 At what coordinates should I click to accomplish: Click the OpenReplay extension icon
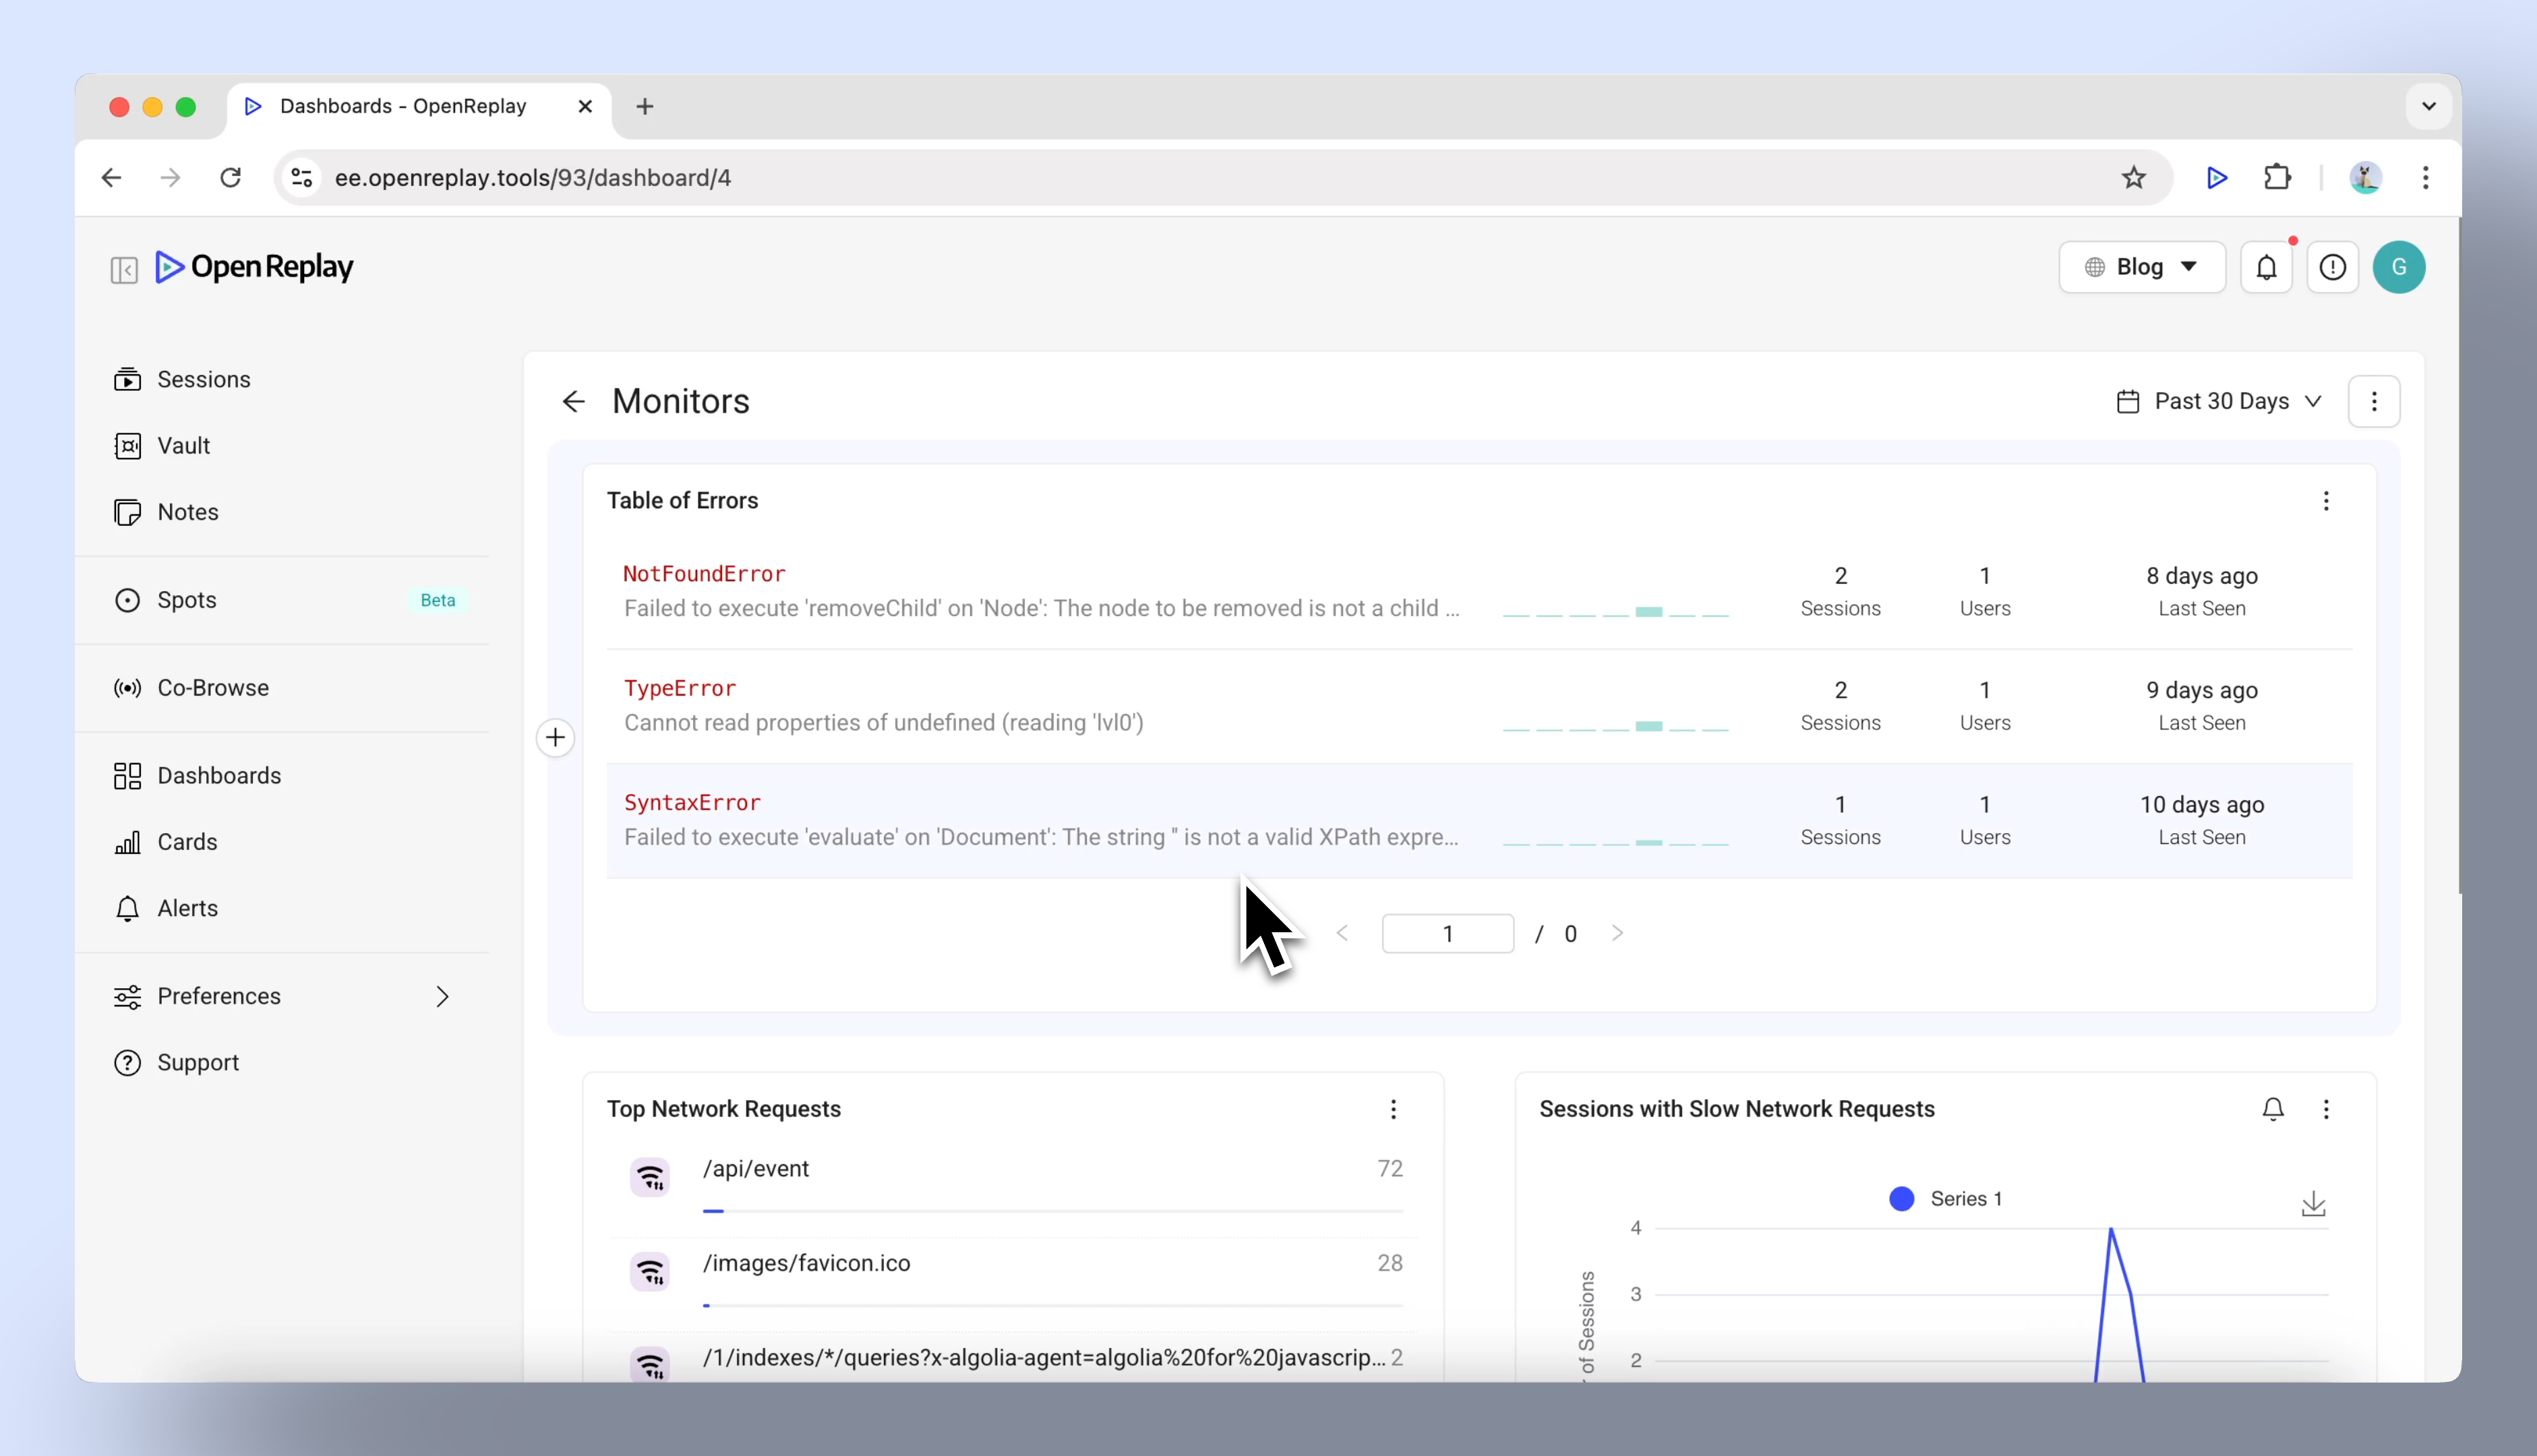(x=2216, y=178)
